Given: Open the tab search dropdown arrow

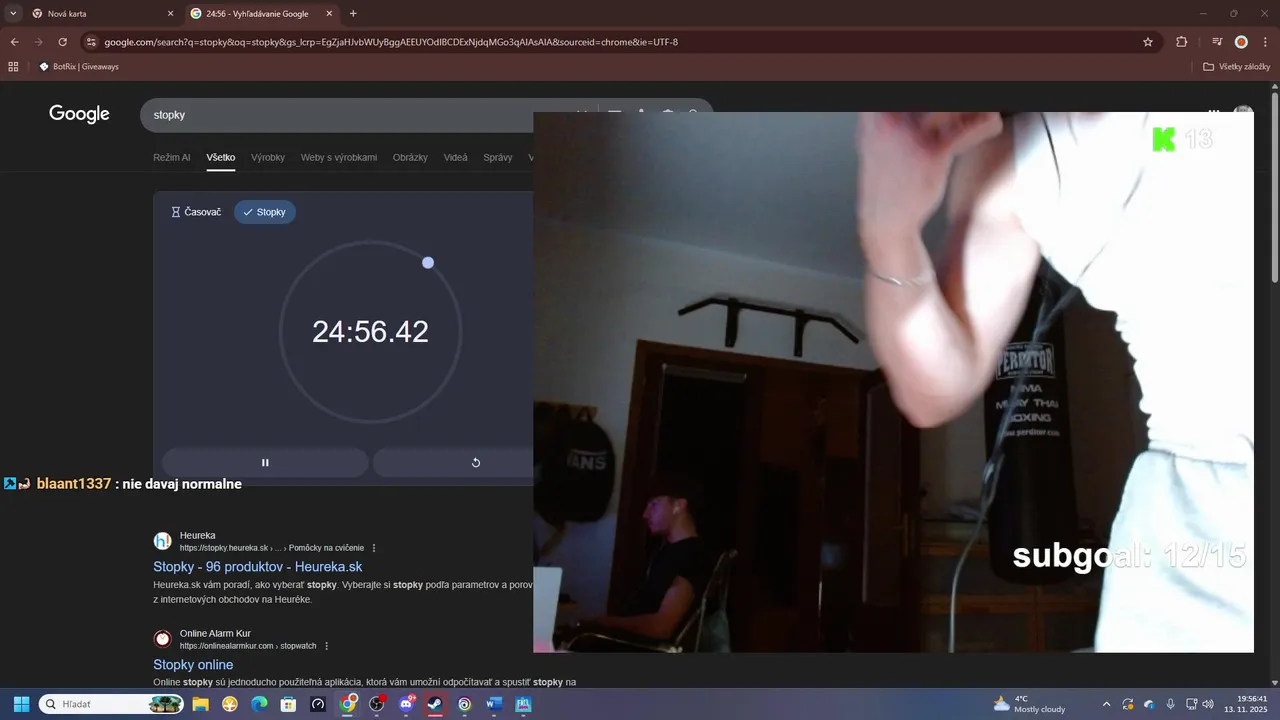Looking at the screenshot, I should tap(13, 13).
